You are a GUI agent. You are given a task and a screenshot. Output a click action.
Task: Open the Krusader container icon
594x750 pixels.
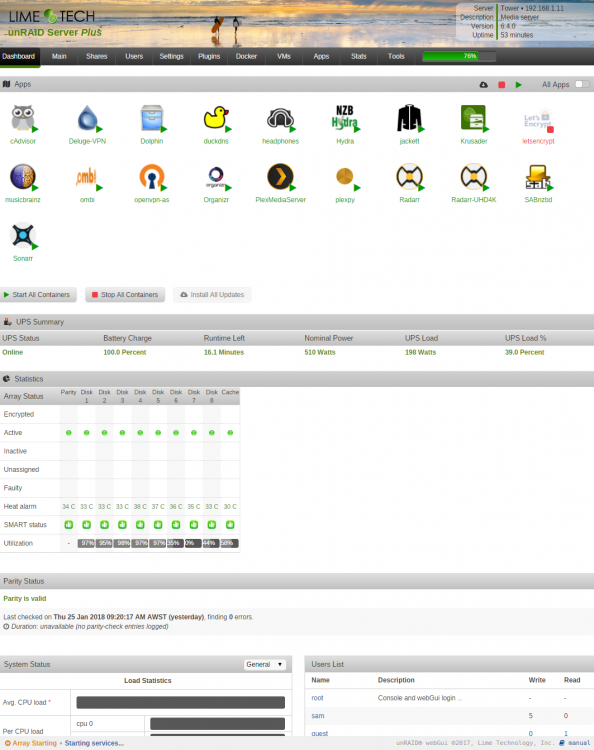[x=473, y=118]
